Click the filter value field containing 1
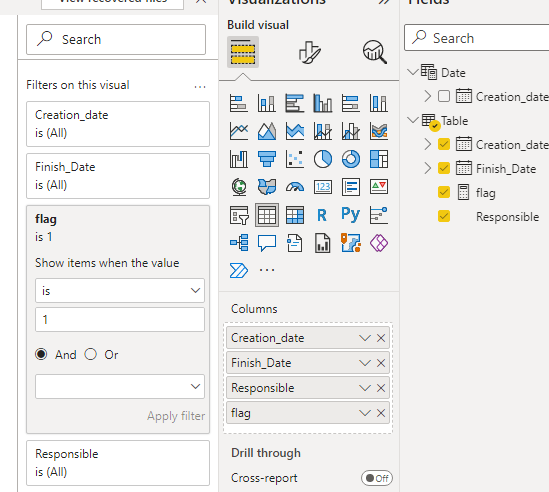The width and height of the screenshot is (549, 492). [x=120, y=319]
